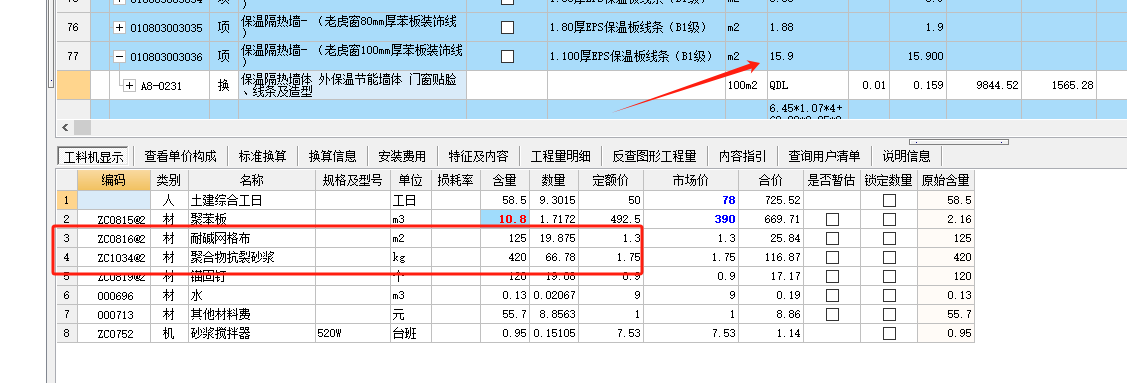This screenshot has height=383, width=1127.
Task: Collapse item 010803003036 in row 77
Action: tap(120, 56)
